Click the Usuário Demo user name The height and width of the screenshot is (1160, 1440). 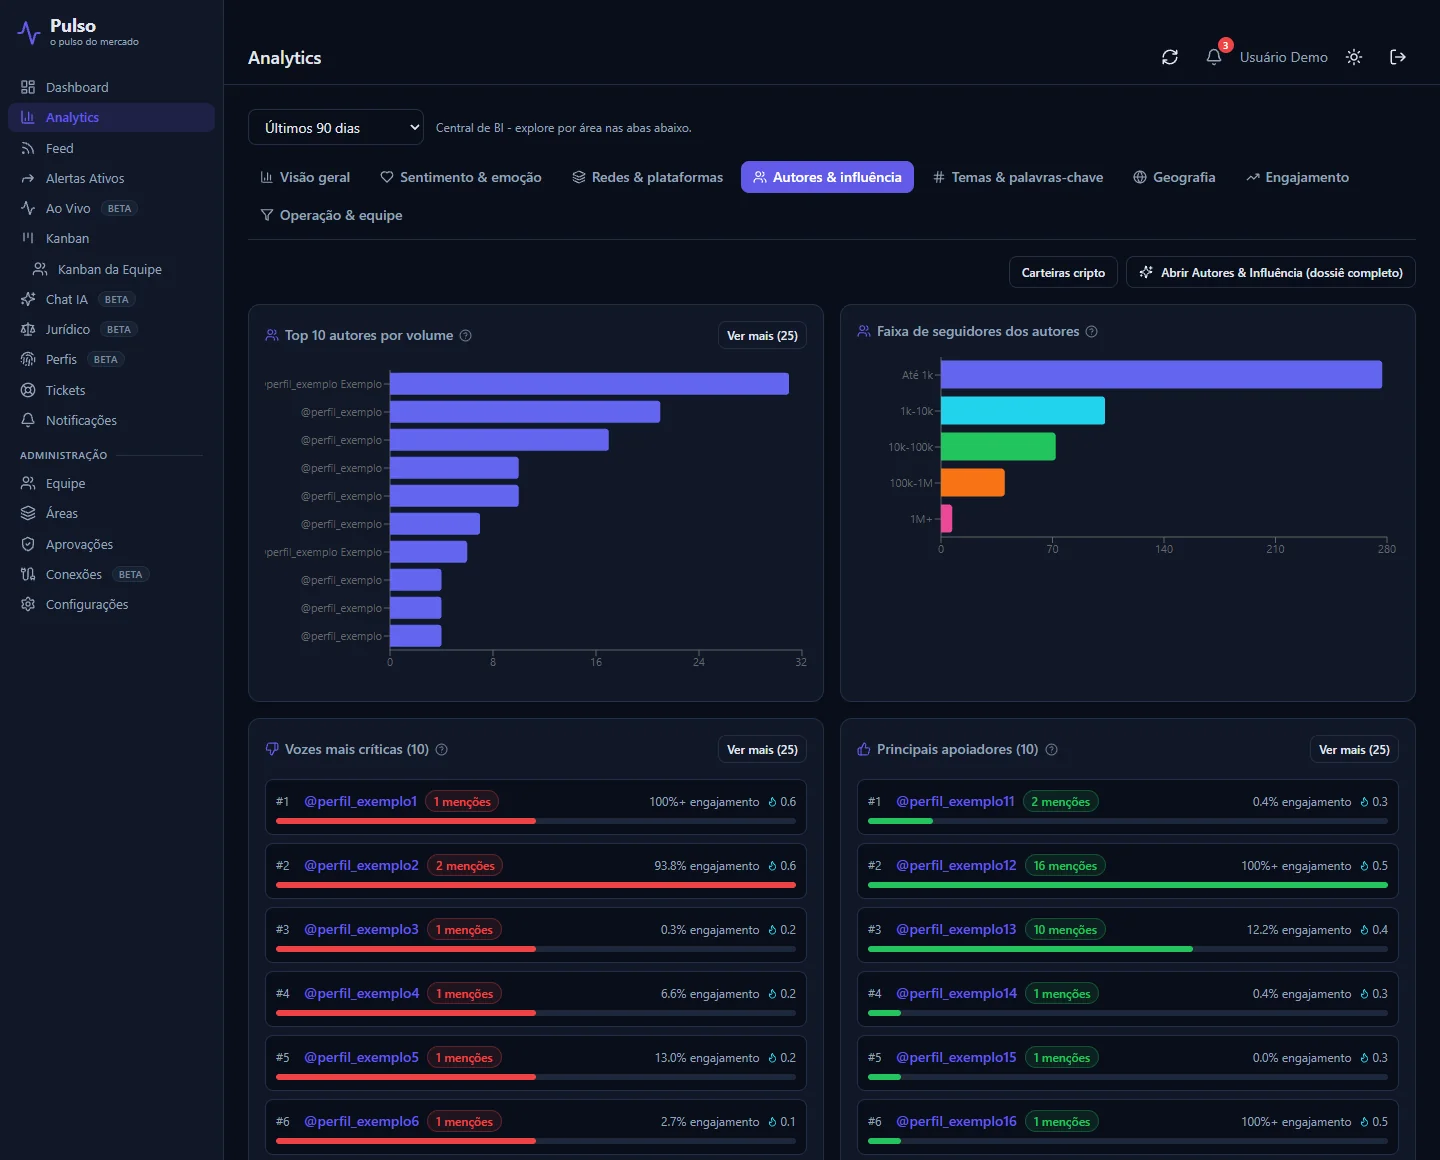tap(1283, 57)
